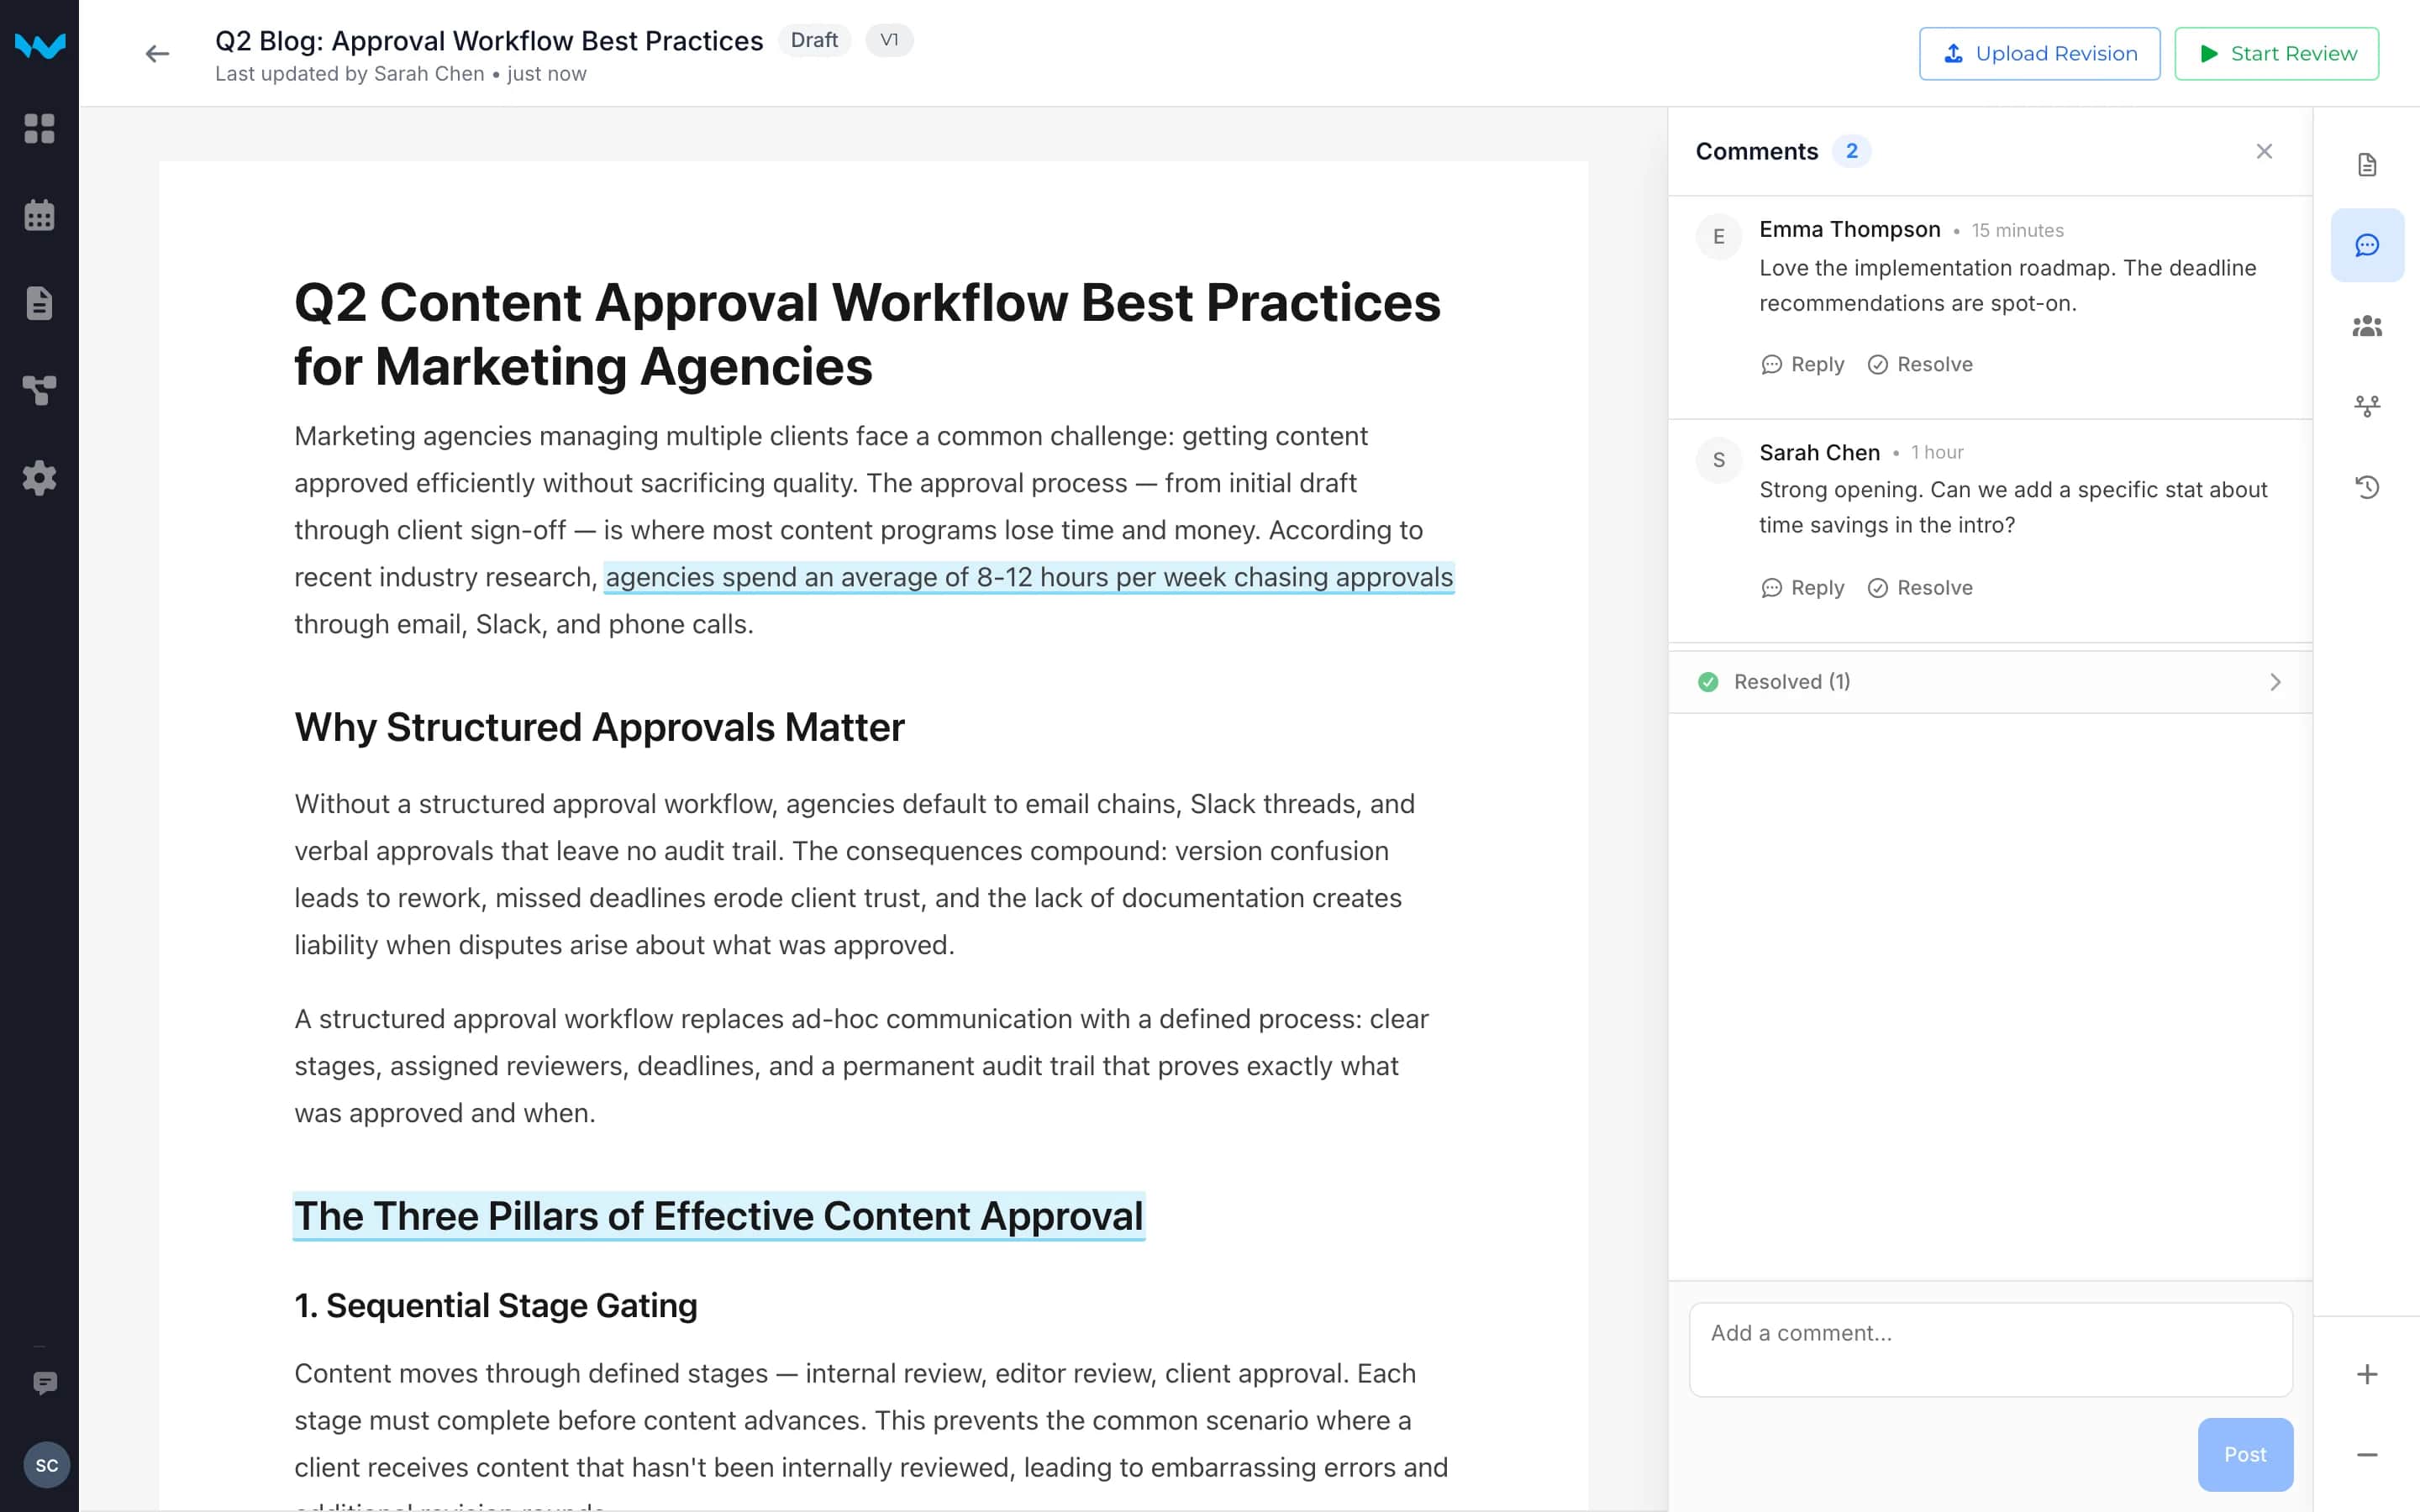Open the calendar icon in sidebar
Viewport: 2420px width, 1512px height.
pos(39,215)
